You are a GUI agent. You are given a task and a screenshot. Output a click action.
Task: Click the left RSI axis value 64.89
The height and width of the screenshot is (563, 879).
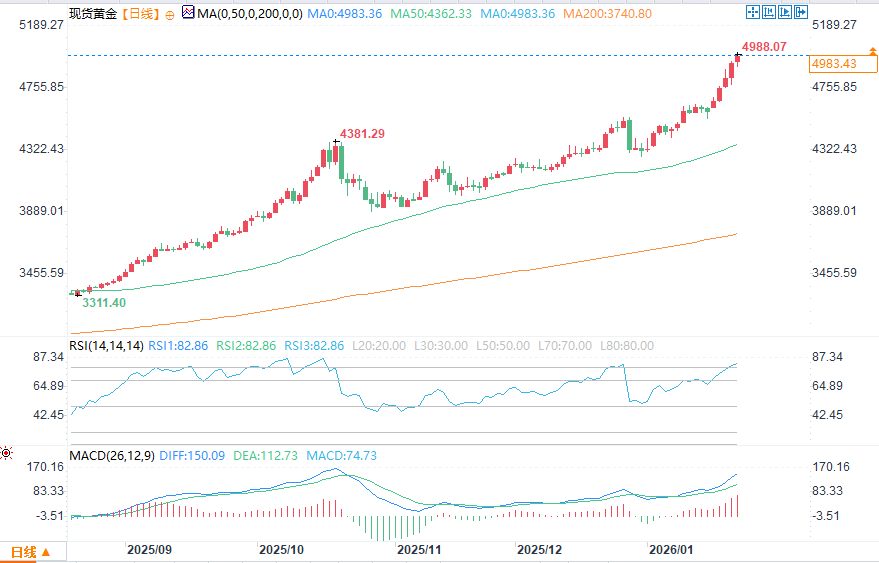49,386
